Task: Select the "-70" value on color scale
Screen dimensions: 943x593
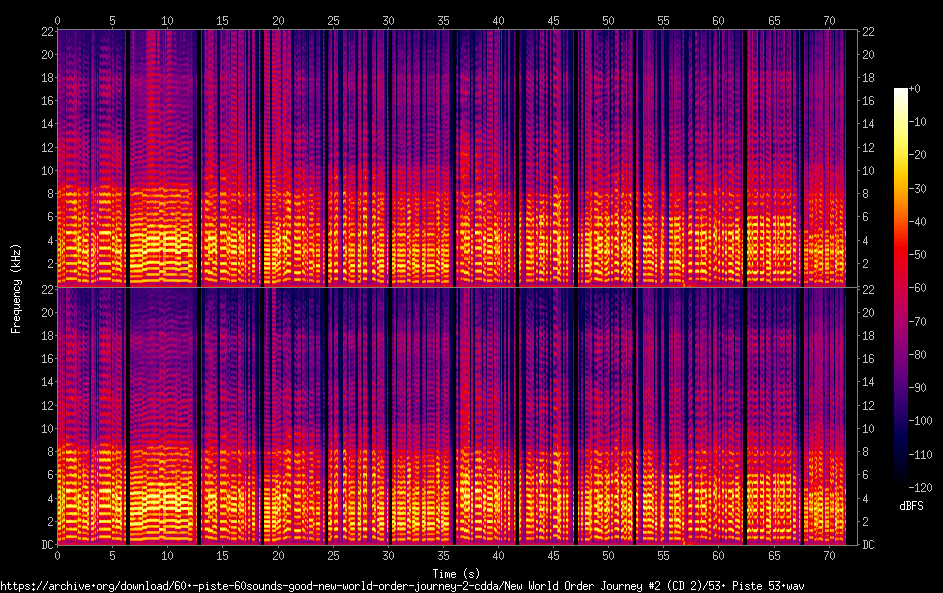Action: point(917,322)
